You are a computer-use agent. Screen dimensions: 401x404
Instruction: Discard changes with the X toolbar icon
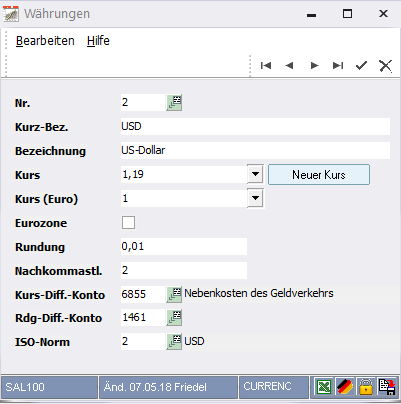pyautogui.click(x=386, y=65)
